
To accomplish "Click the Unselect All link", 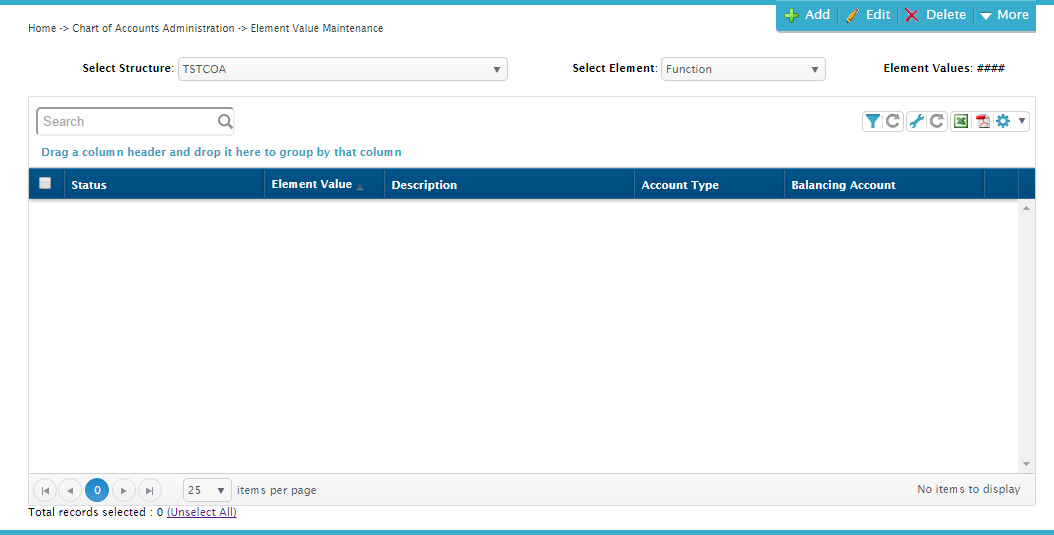I will pyautogui.click(x=202, y=512).
